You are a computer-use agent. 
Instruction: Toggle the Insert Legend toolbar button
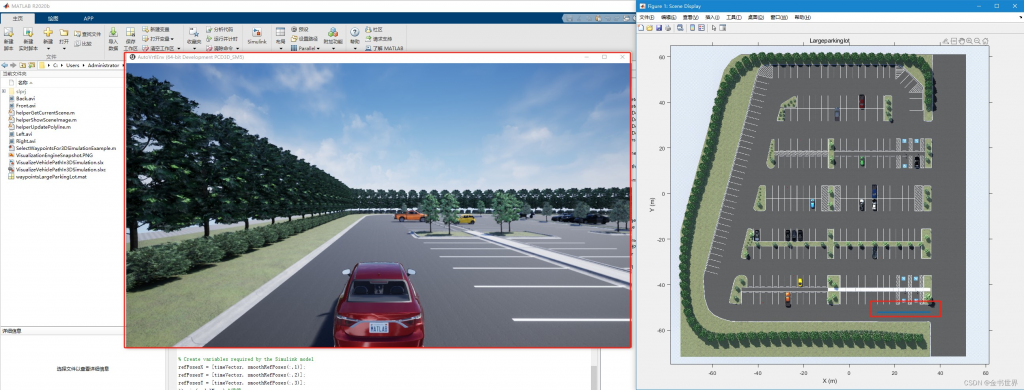coord(701,28)
